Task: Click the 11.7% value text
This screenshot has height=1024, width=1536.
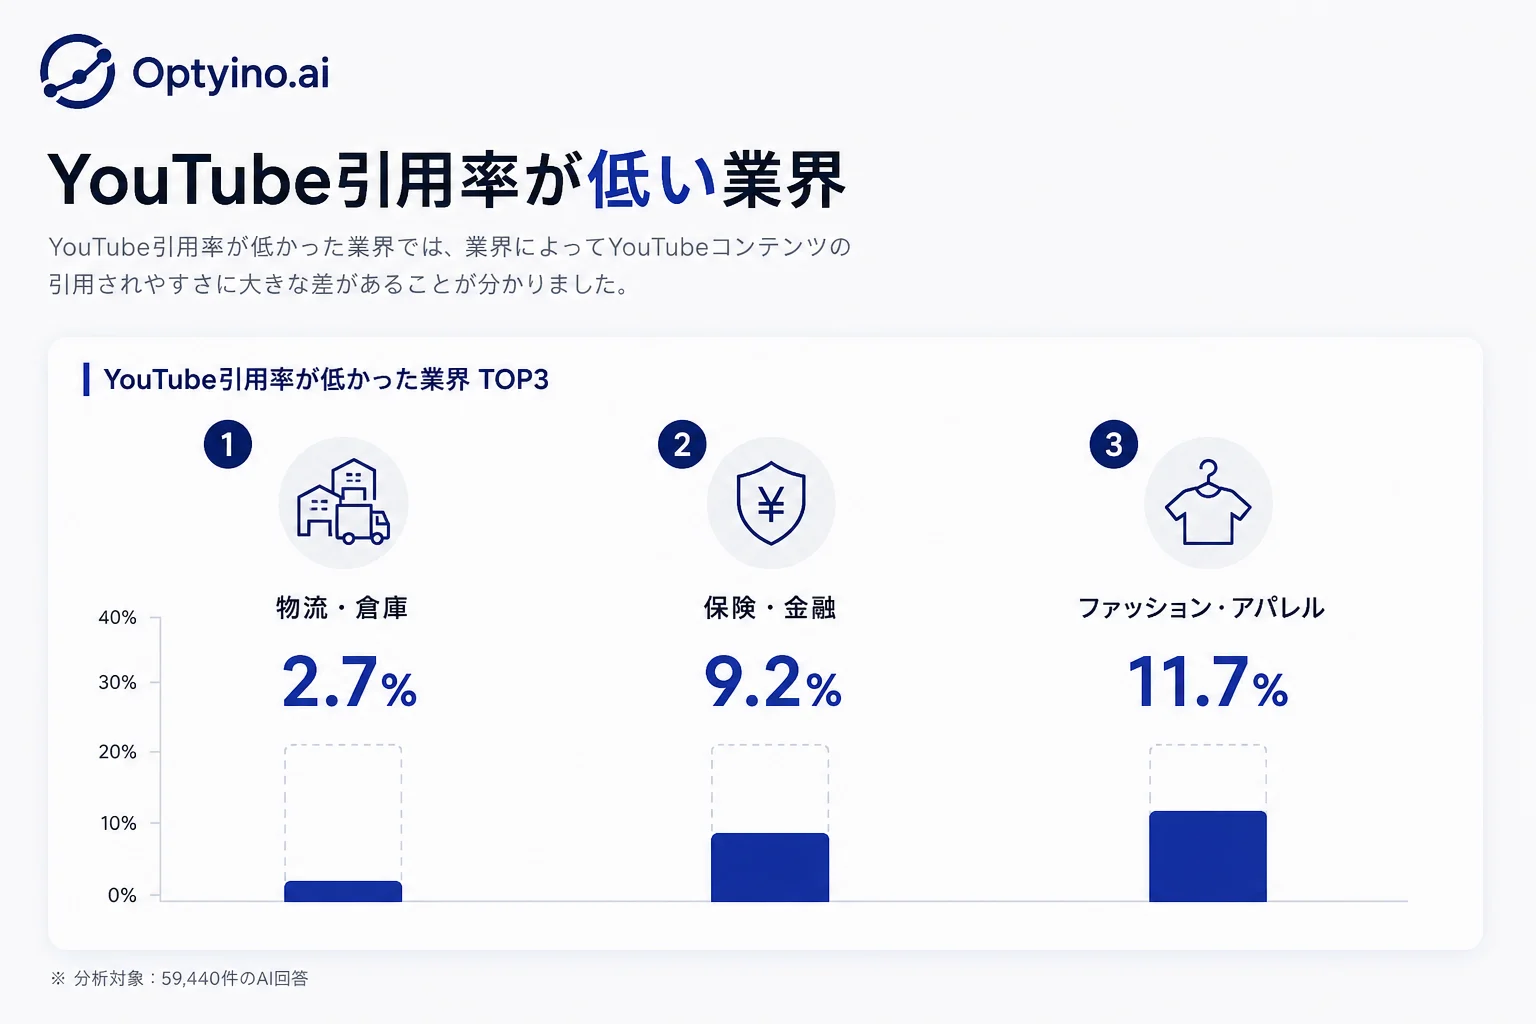Action: click(x=1208, y=682)
